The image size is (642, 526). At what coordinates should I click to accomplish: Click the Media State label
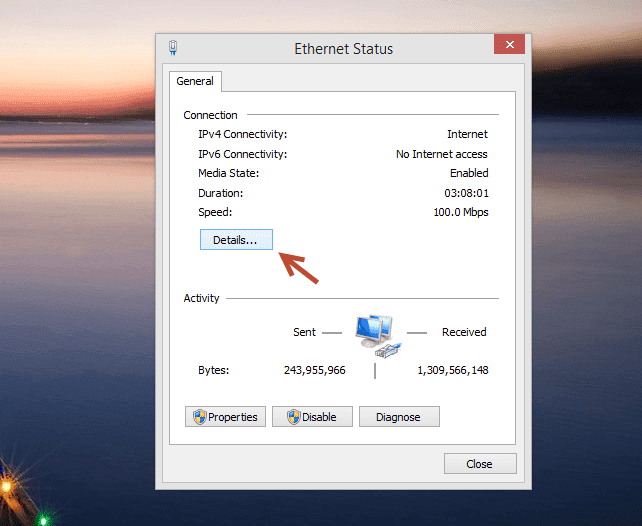pos(228,173)
